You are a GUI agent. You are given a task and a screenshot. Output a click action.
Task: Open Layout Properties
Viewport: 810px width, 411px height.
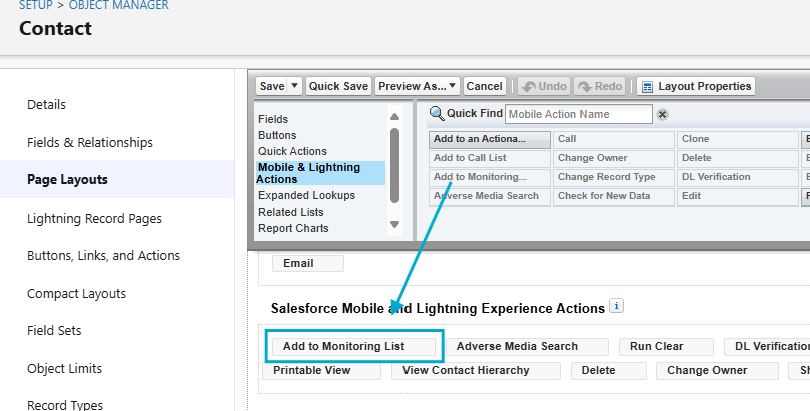pyautogui.click(x=696, y=86)
